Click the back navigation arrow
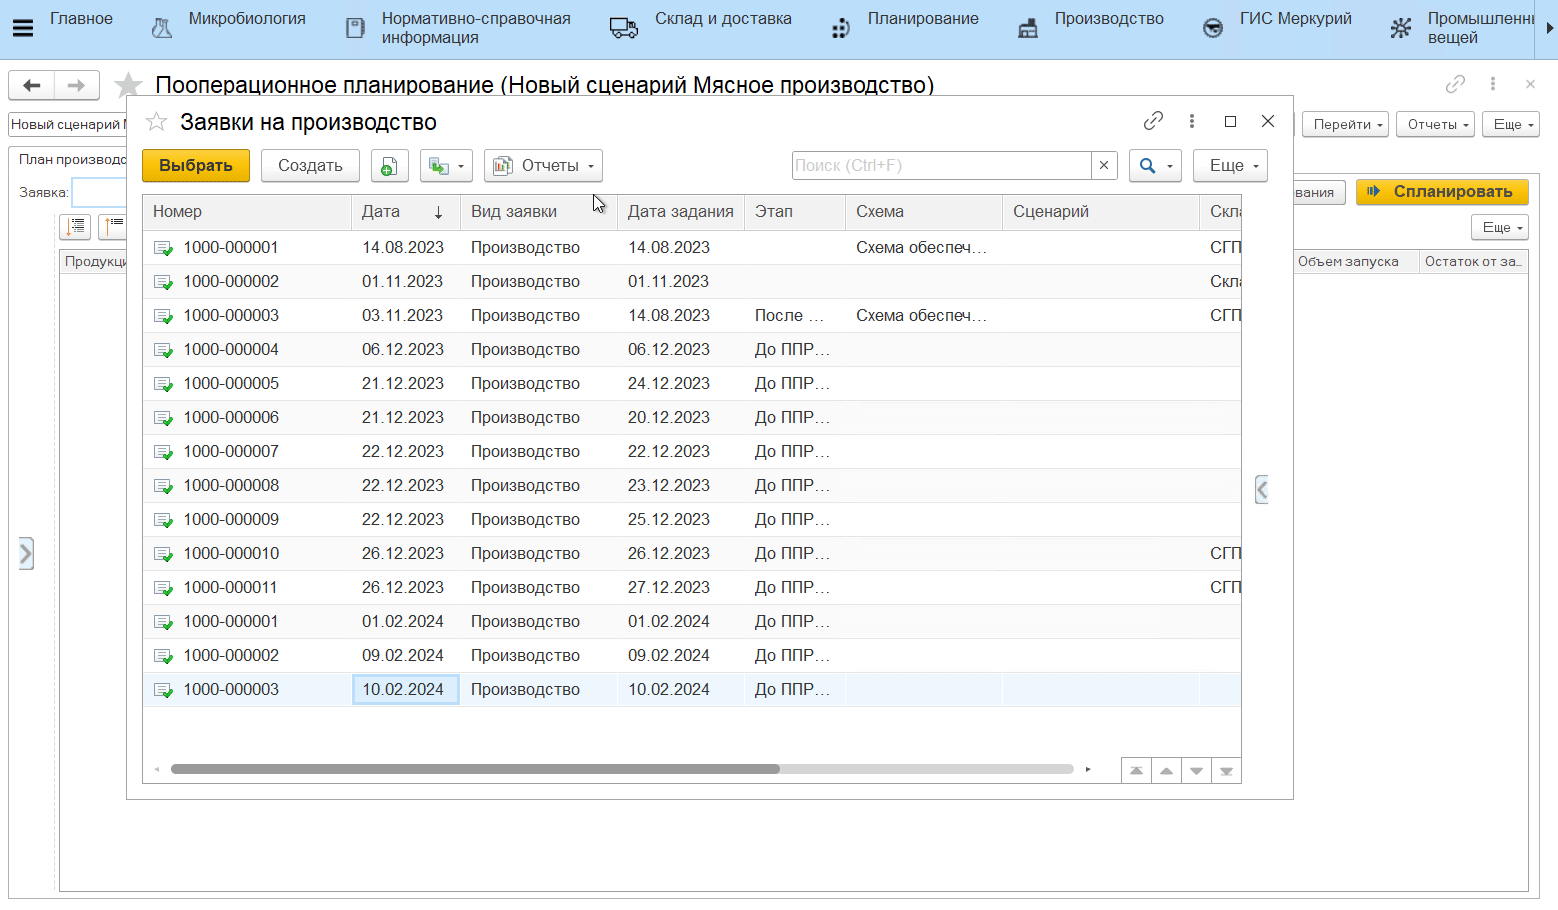Viewport: 1558px width, 910px height. pos(32,86)
